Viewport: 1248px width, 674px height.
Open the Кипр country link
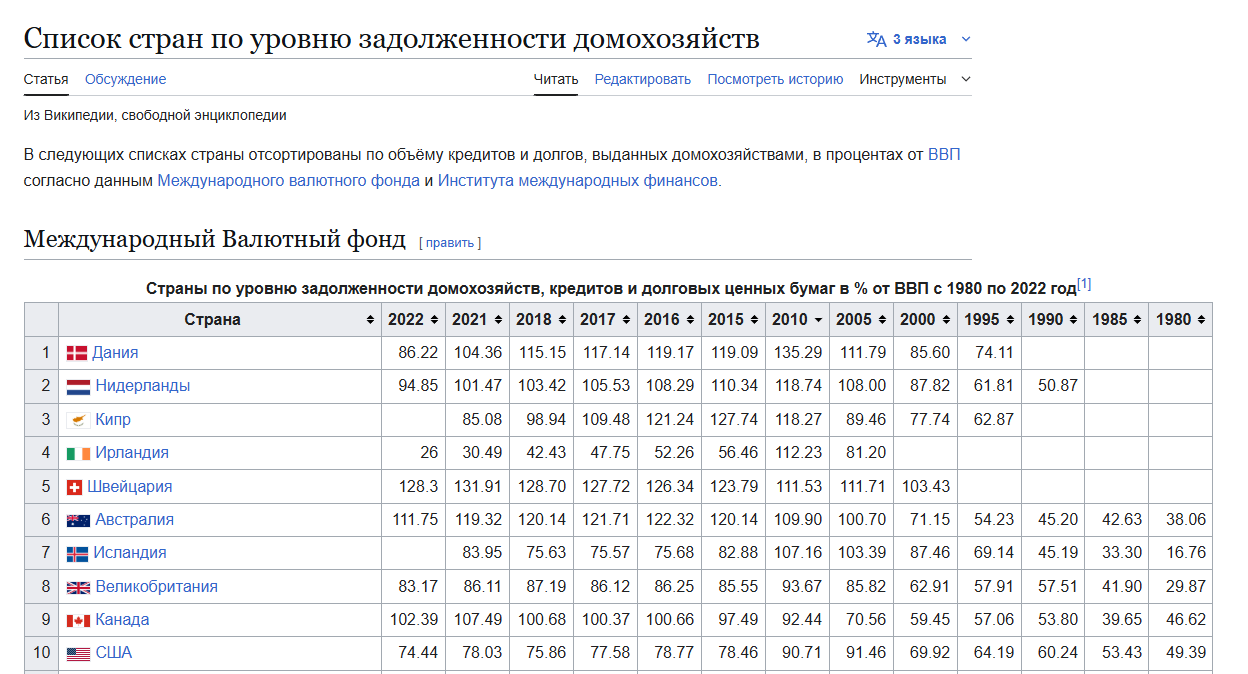tap(113, 420)
